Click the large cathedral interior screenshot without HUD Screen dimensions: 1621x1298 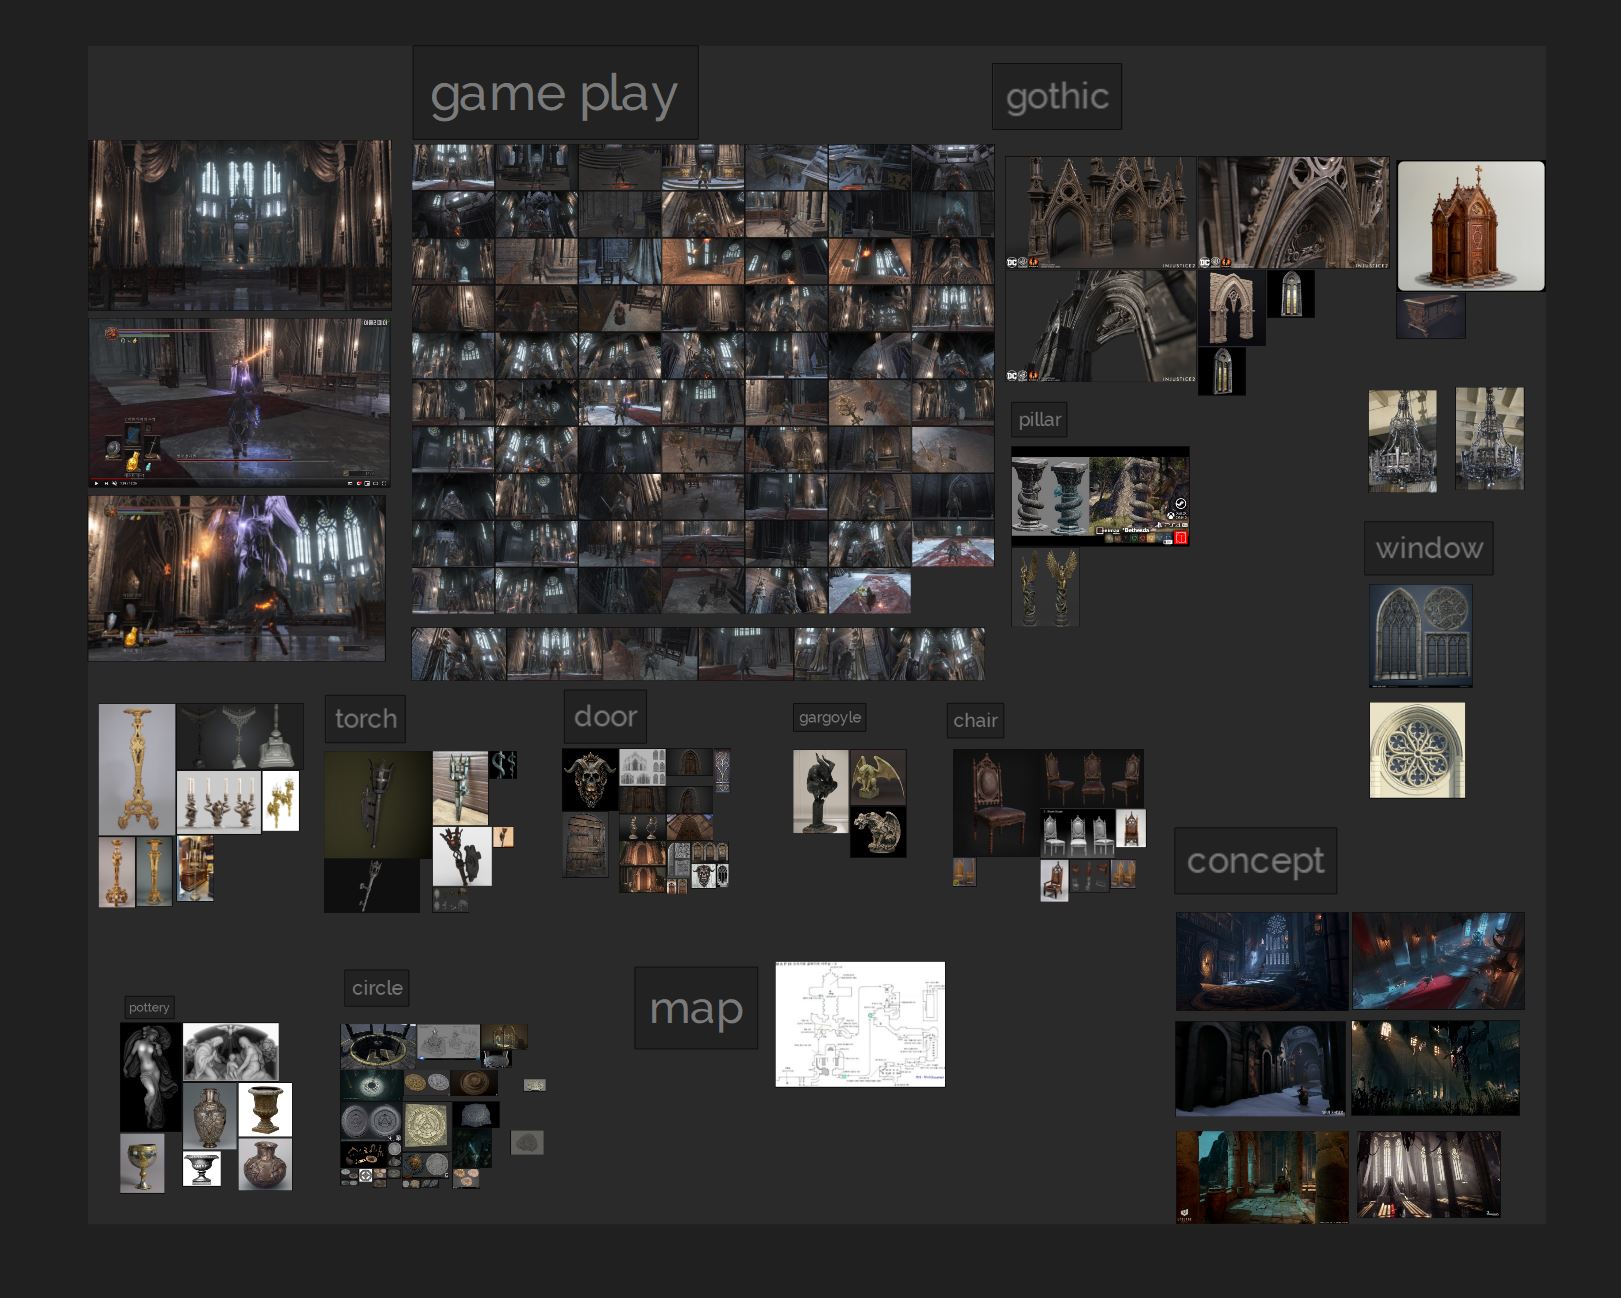click(x=240, y=225)
